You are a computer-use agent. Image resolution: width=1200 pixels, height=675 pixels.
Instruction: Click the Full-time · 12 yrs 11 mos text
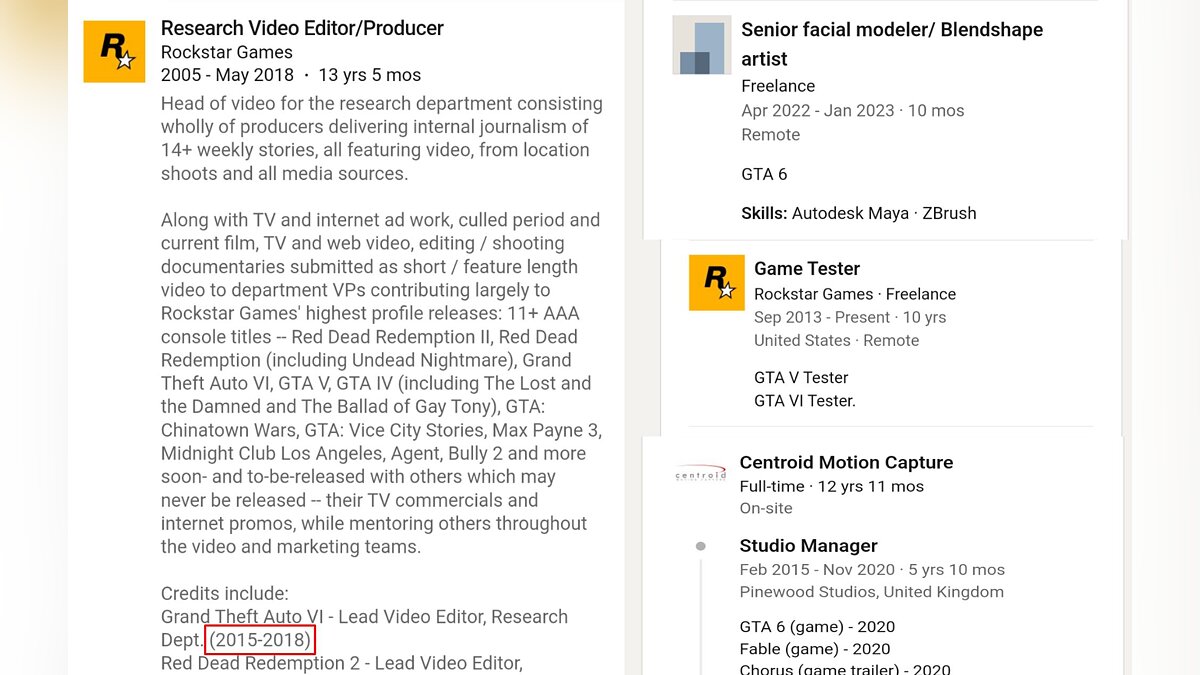tap(831, 486)
